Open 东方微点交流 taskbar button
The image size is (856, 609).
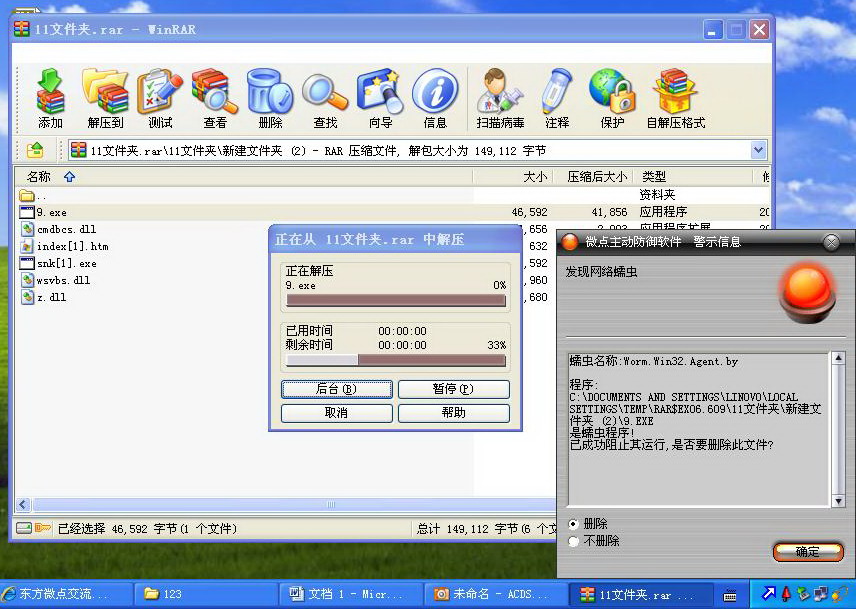(66, 594)
